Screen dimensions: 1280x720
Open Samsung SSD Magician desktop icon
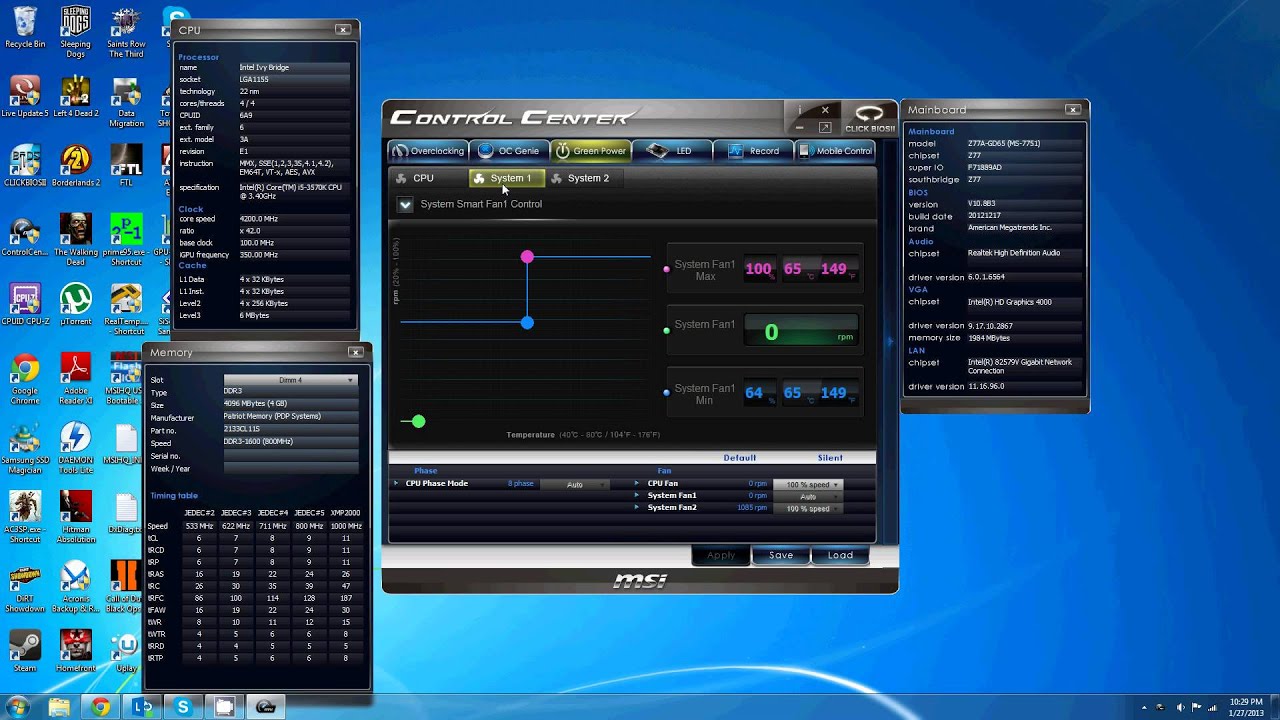coord(25,449)
